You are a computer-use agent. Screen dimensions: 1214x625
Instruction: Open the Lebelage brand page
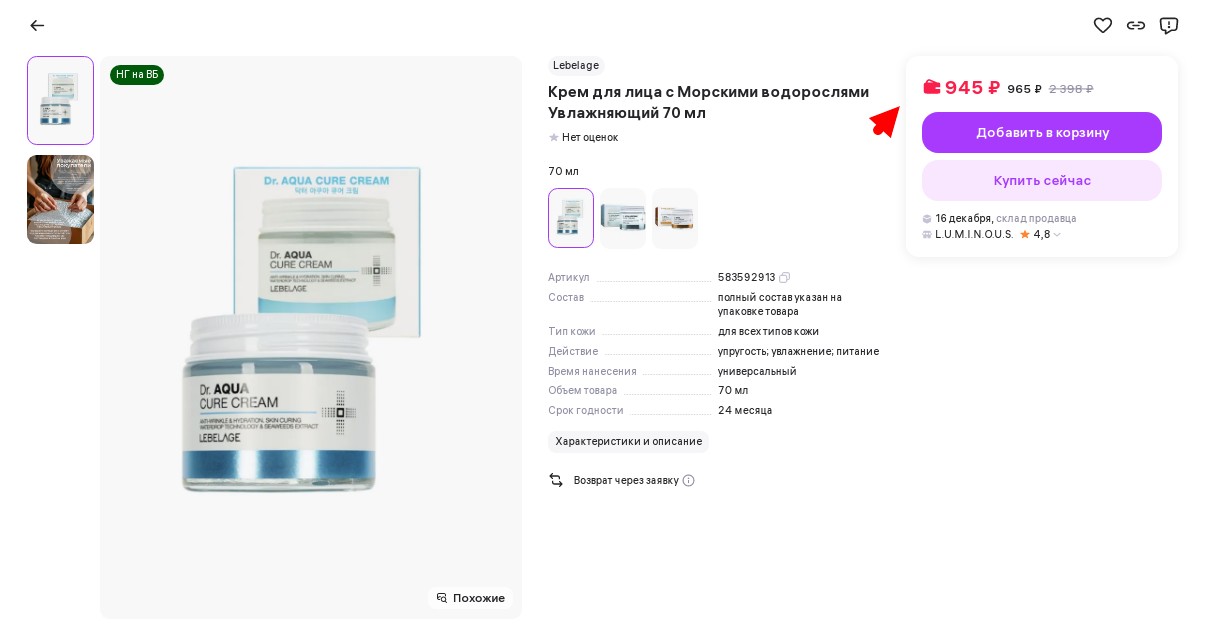pyautogui.click(x=576, y=66)
